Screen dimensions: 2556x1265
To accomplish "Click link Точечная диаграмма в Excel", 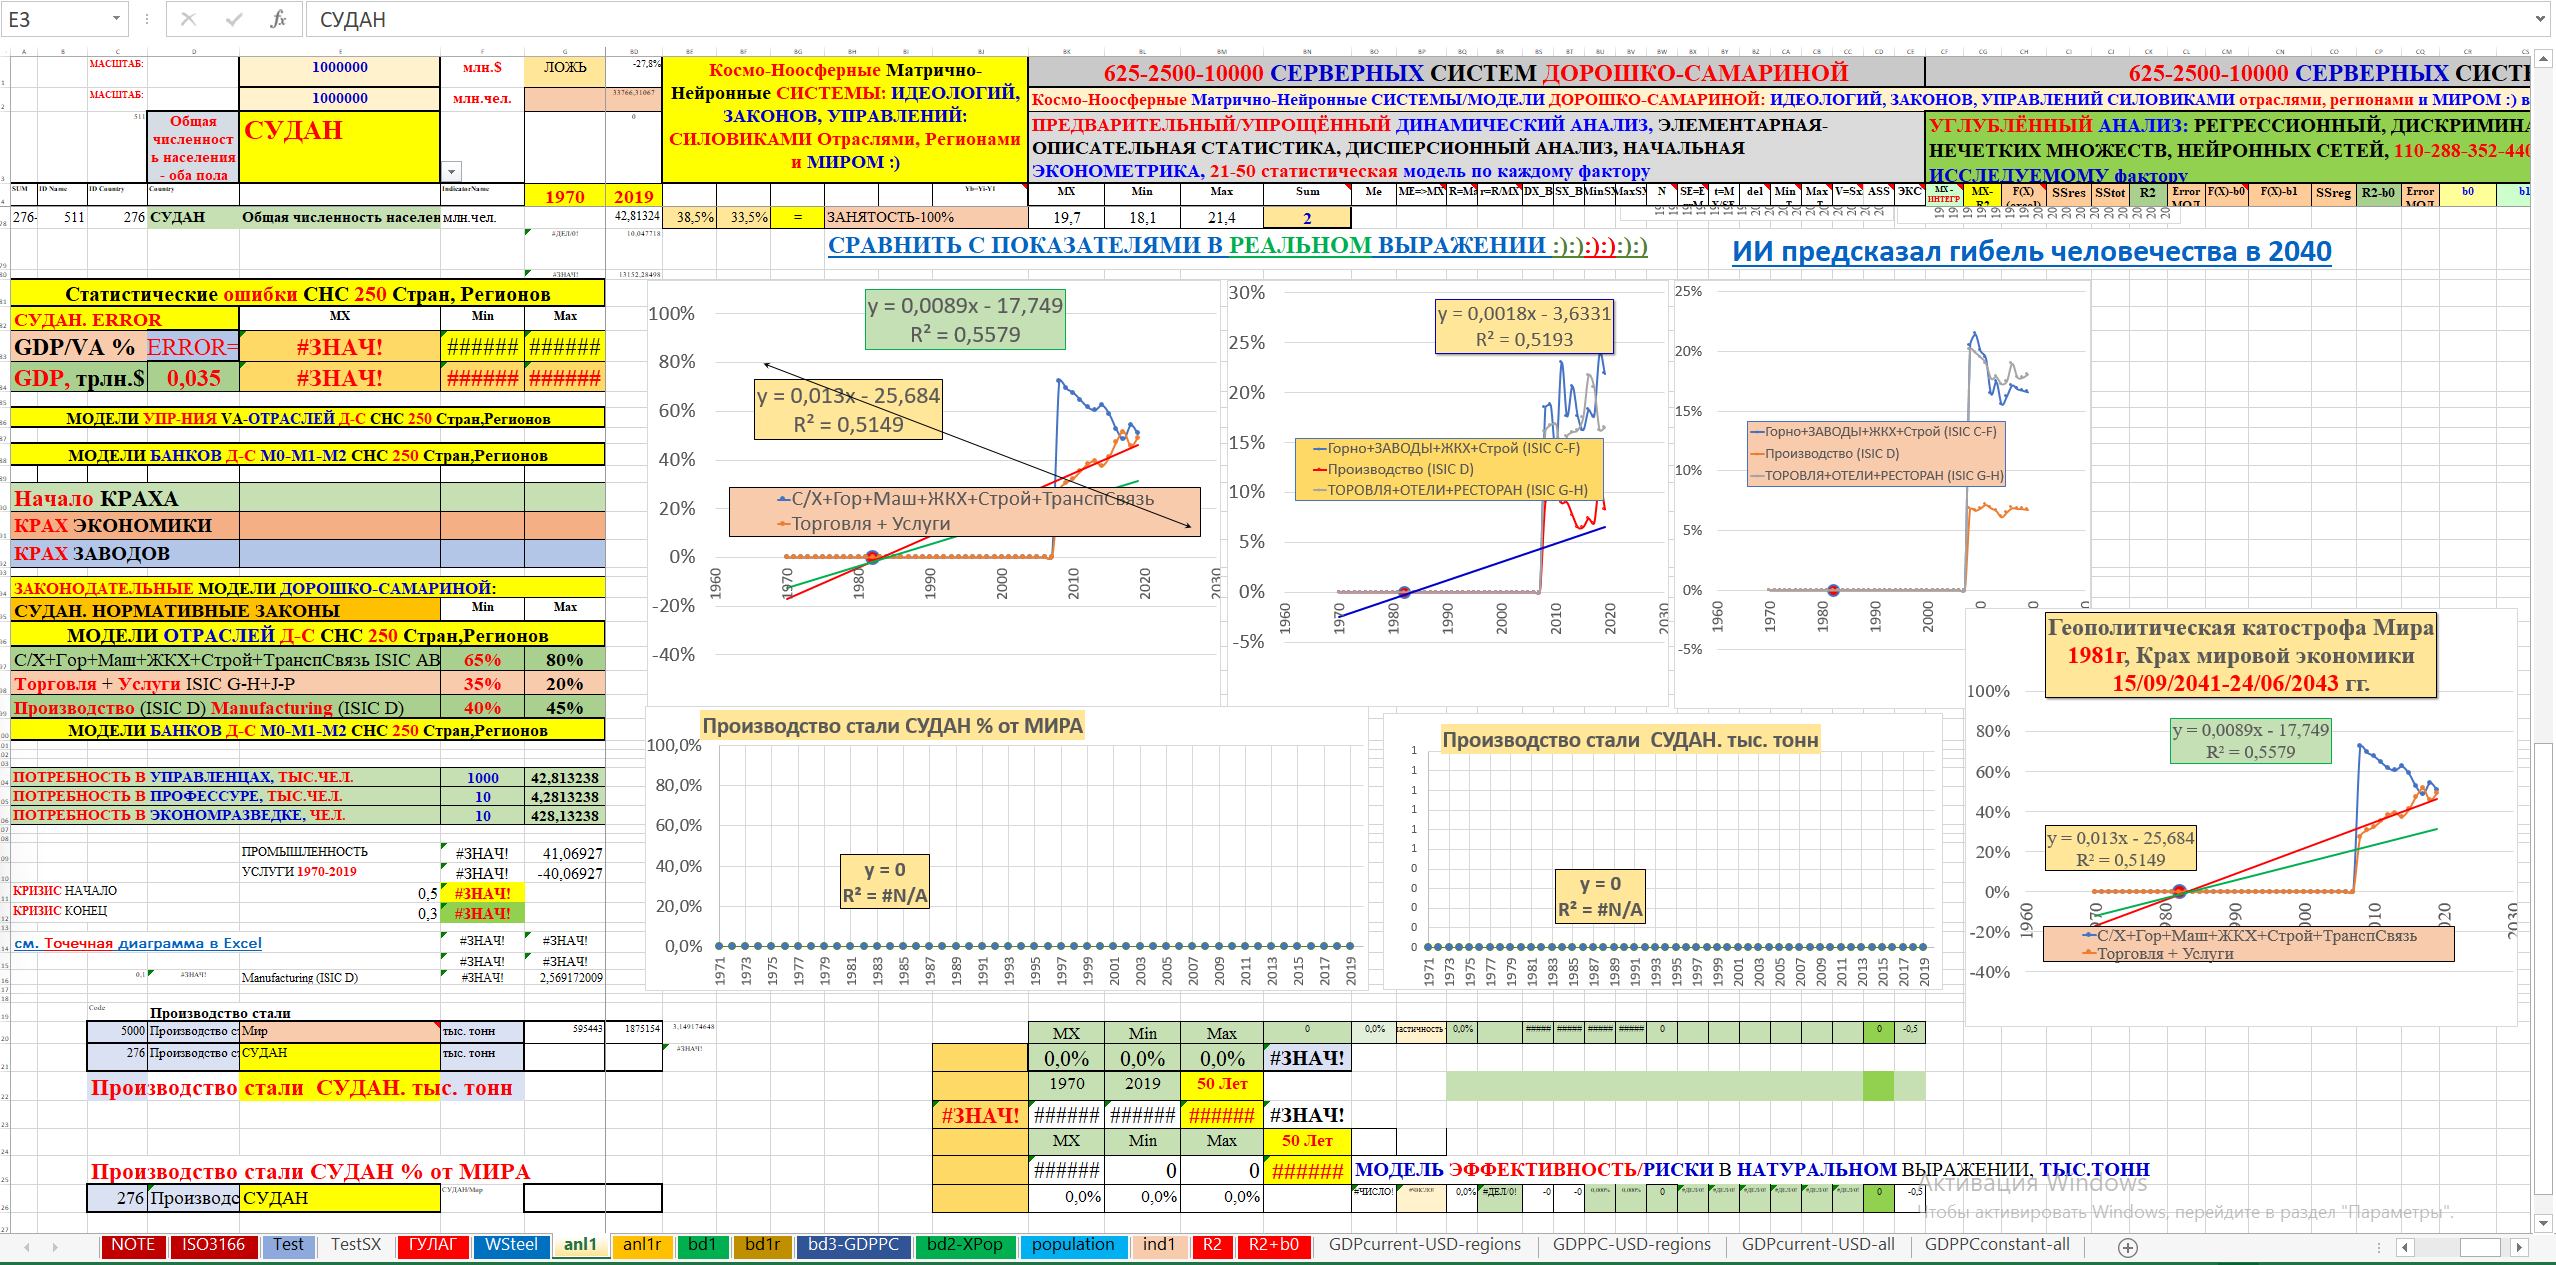I will (138, 943).
